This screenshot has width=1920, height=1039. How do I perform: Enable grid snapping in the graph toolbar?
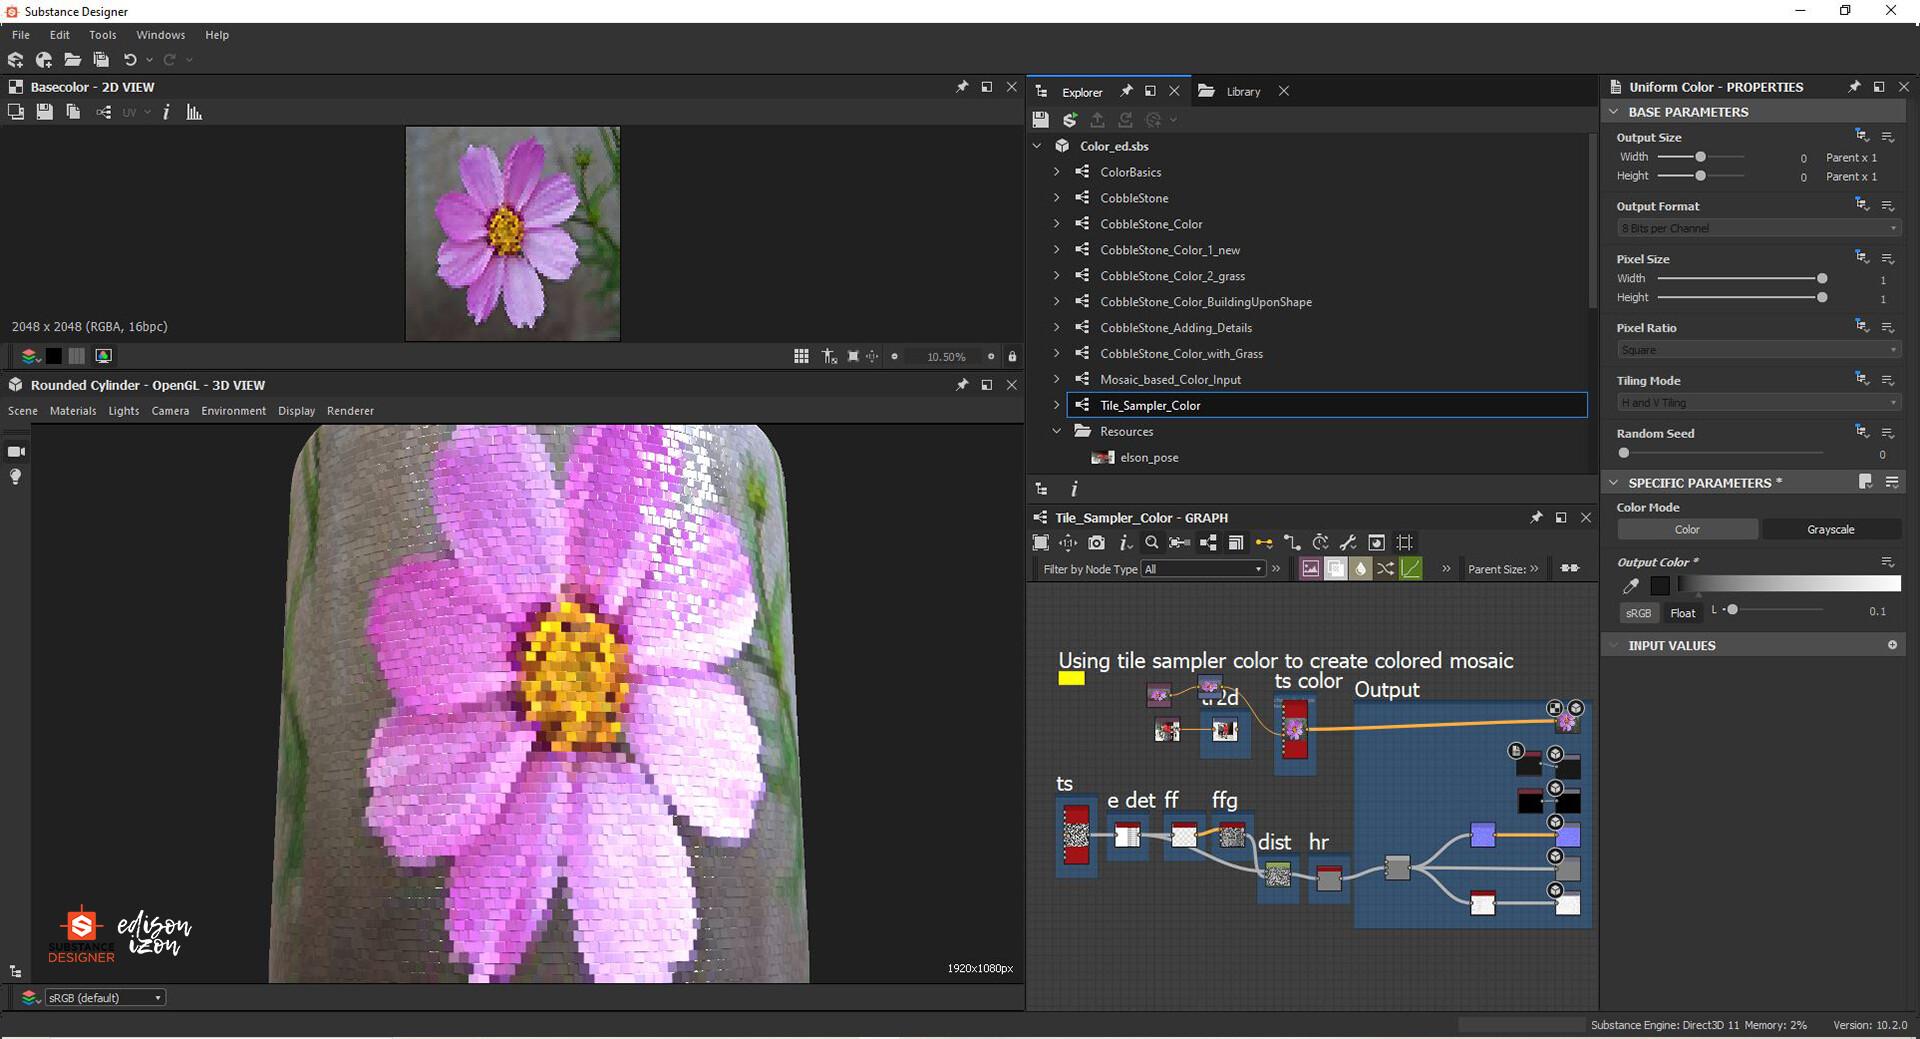pos(1404,543)
